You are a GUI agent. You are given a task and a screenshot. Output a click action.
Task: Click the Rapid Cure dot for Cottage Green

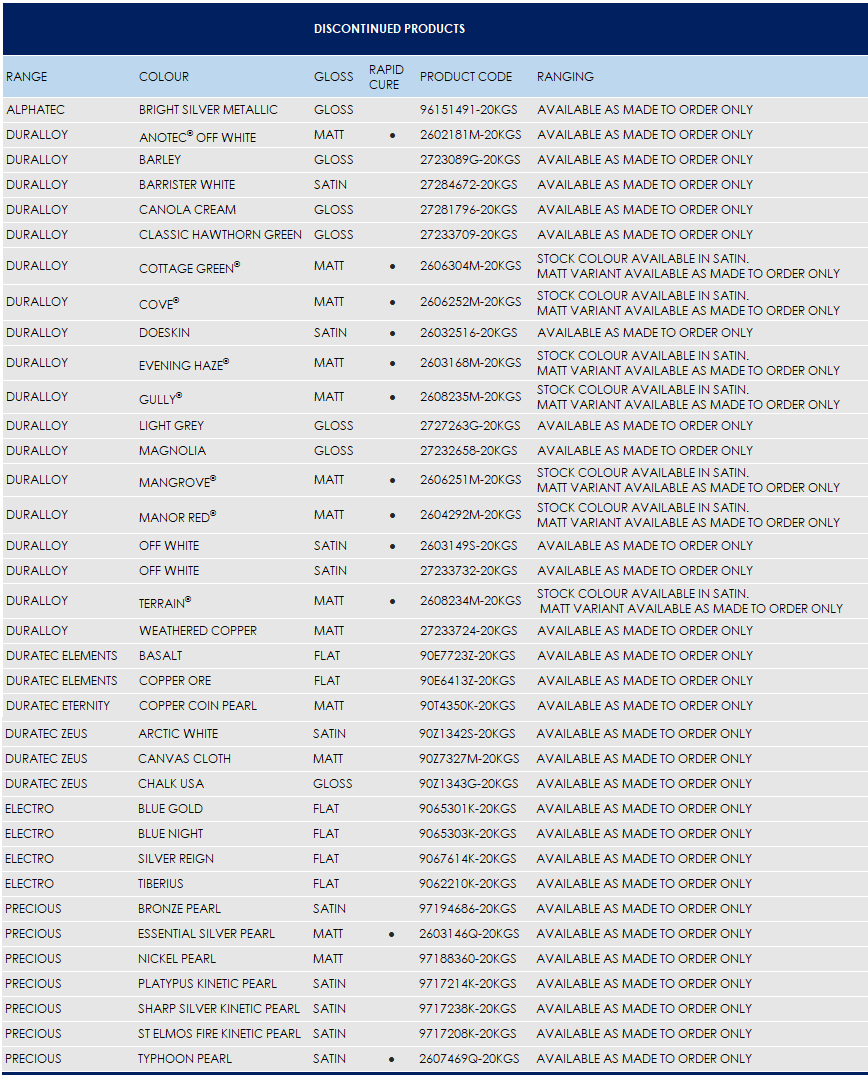392,267
